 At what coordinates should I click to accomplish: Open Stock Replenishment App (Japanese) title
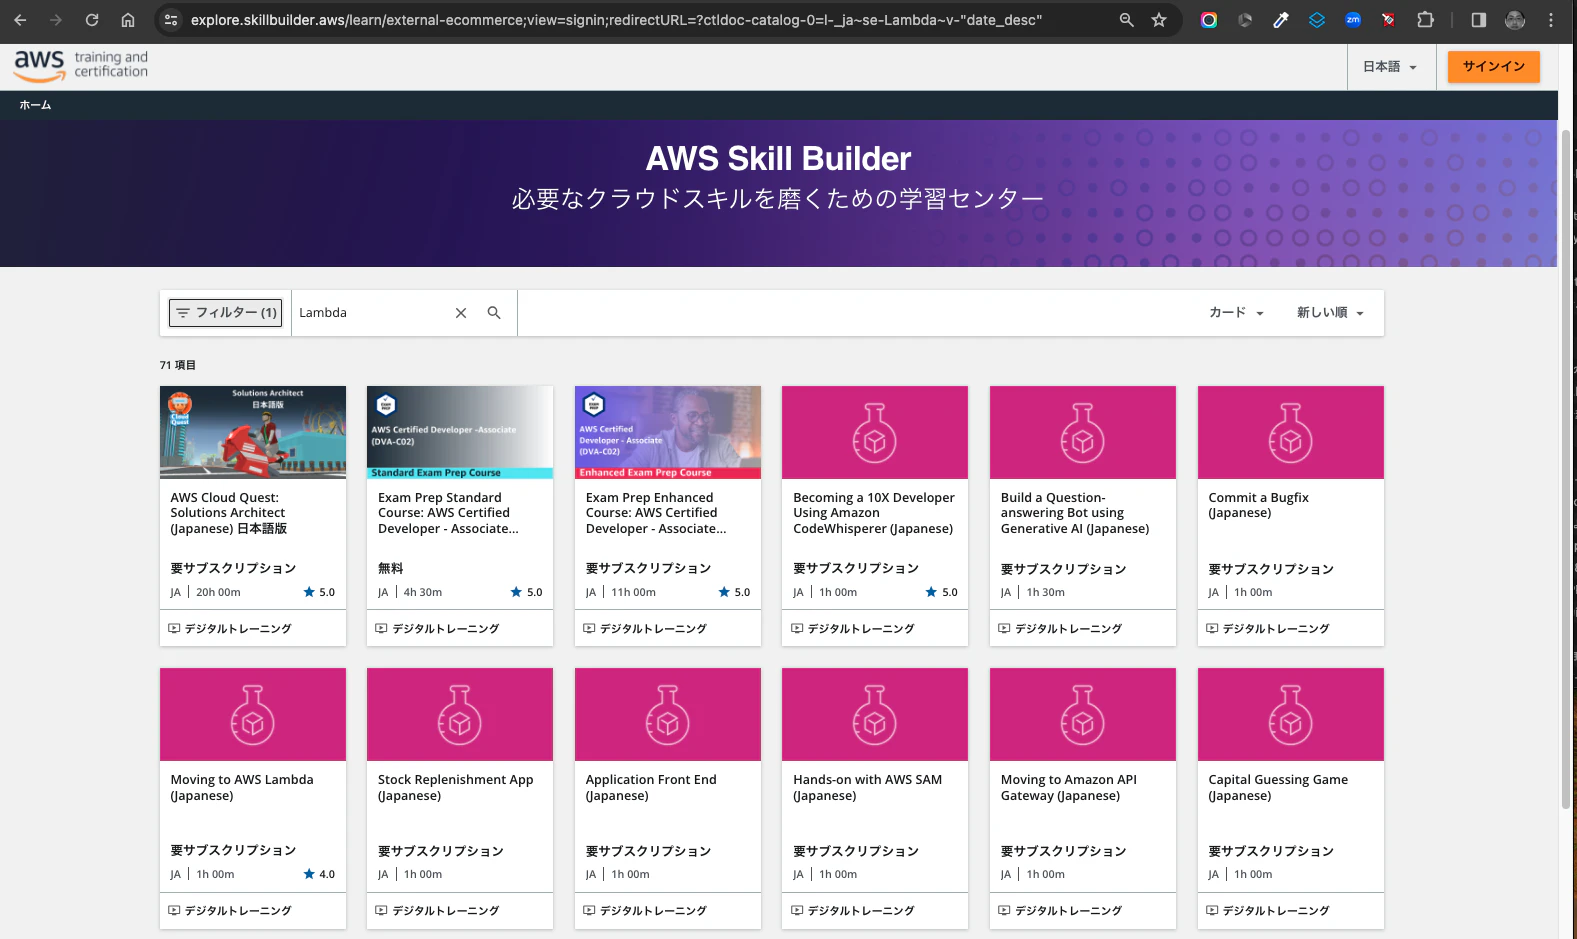[456, 788]
